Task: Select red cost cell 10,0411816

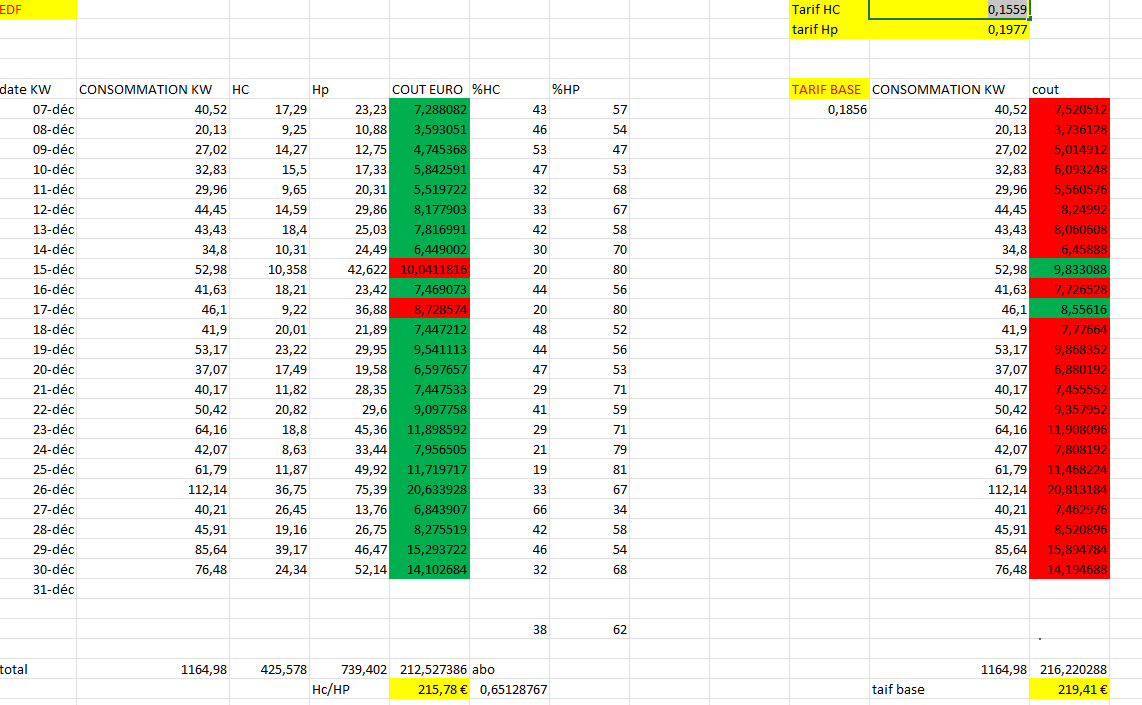Action: pos(429,269)
